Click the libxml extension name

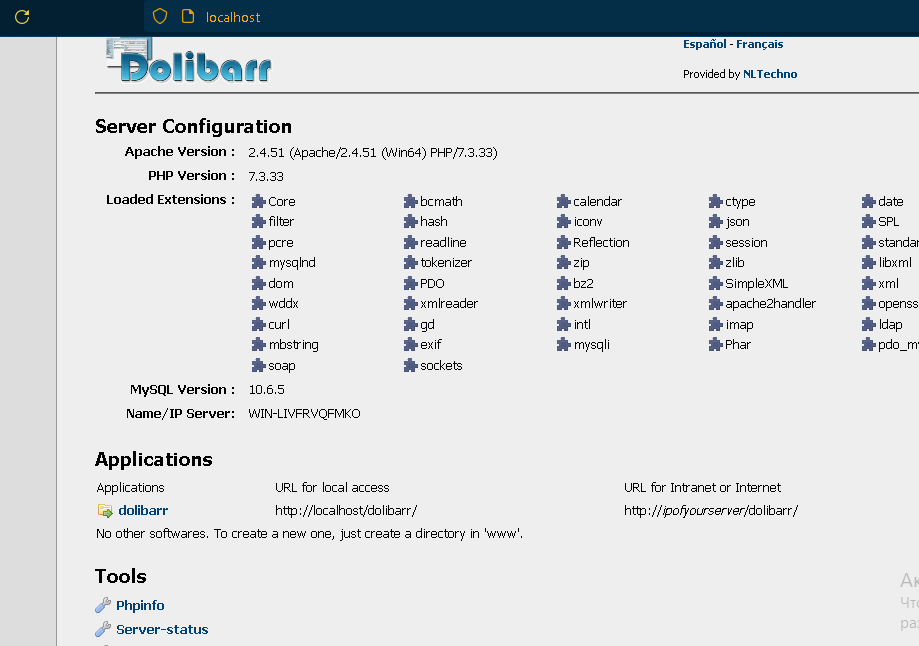pos(895,263)
